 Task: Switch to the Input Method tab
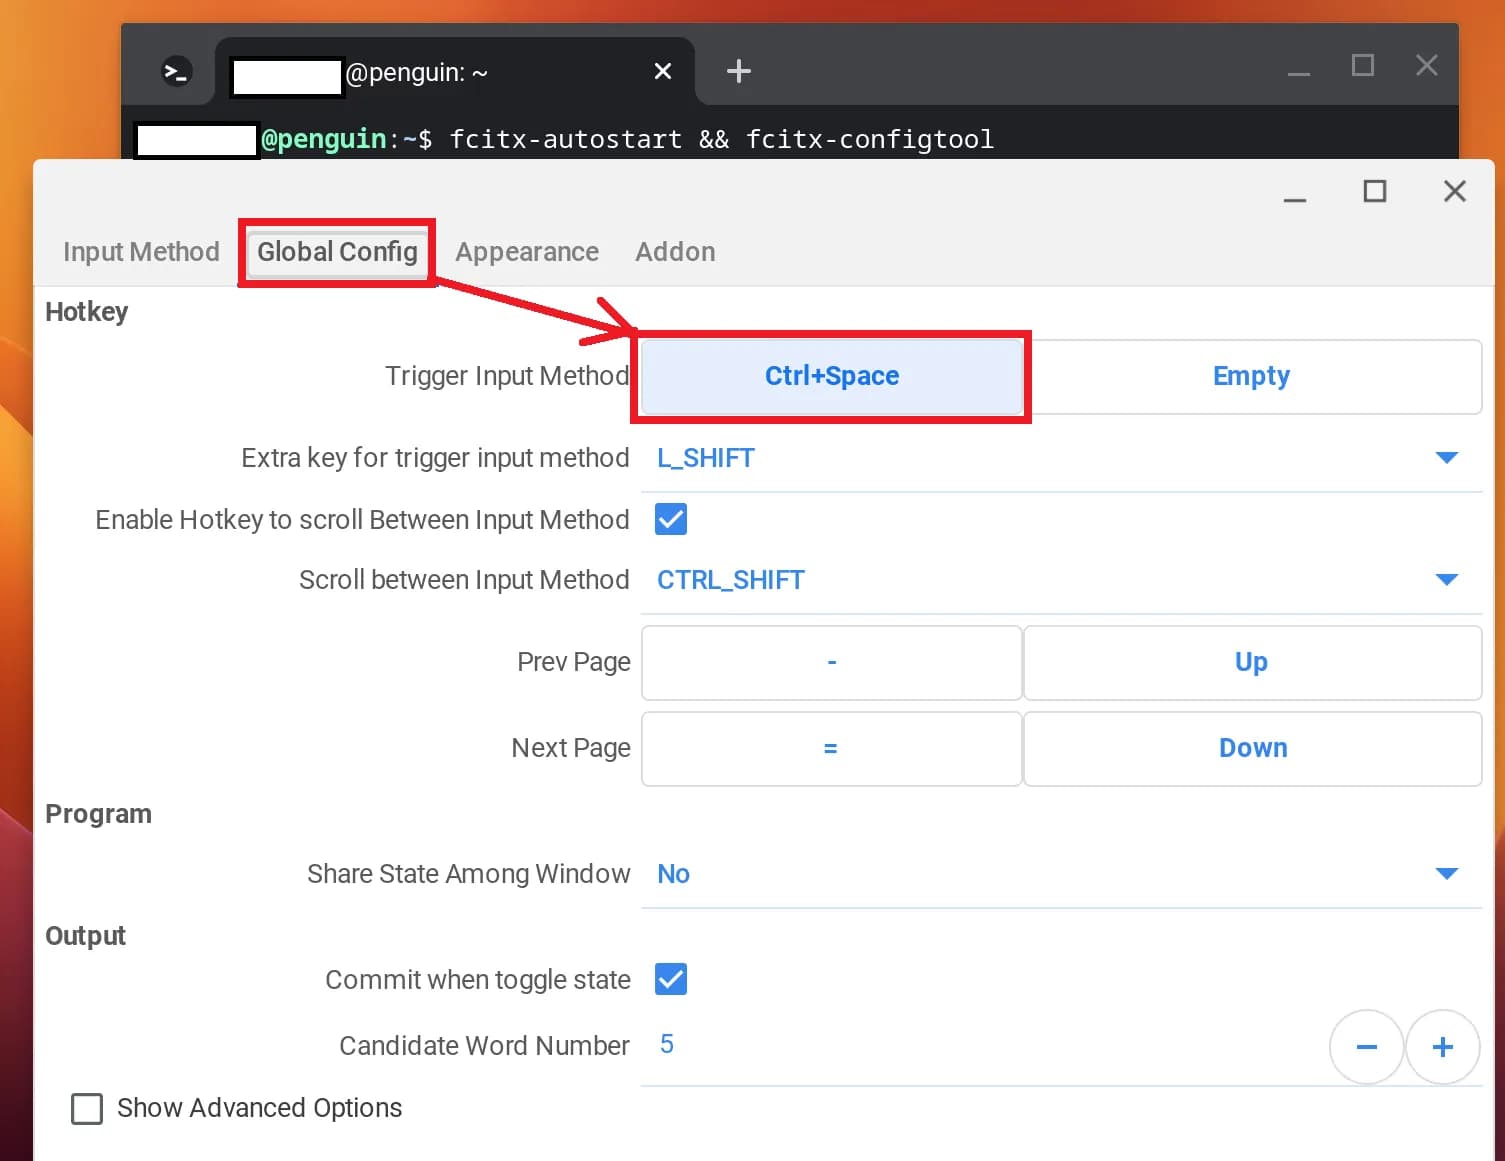141,252
